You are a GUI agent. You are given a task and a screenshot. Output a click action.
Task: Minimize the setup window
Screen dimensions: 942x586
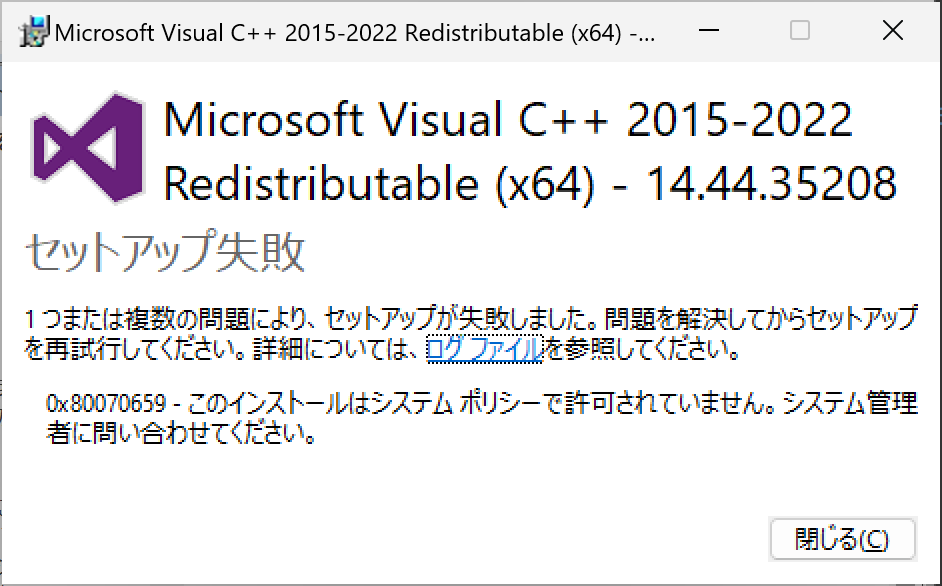pos(709,30)
